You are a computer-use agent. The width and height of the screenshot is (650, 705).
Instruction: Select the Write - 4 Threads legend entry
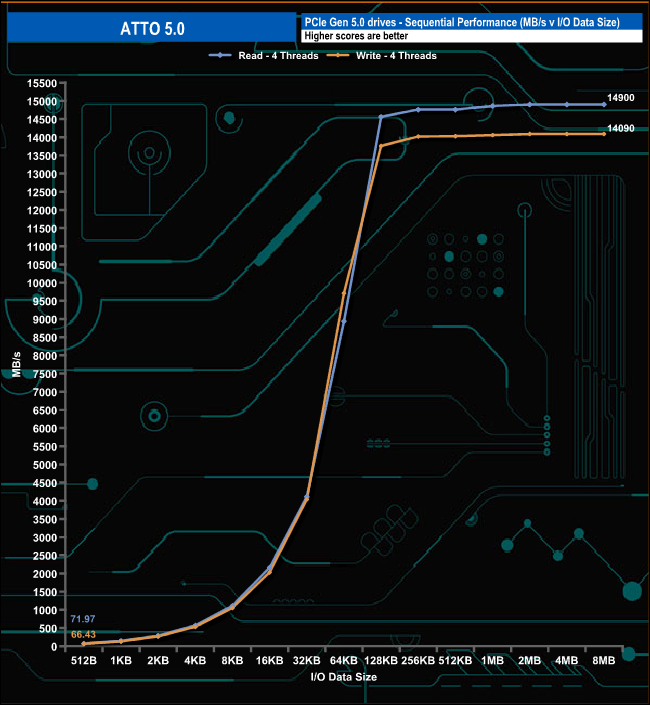[x=398, y=56]
